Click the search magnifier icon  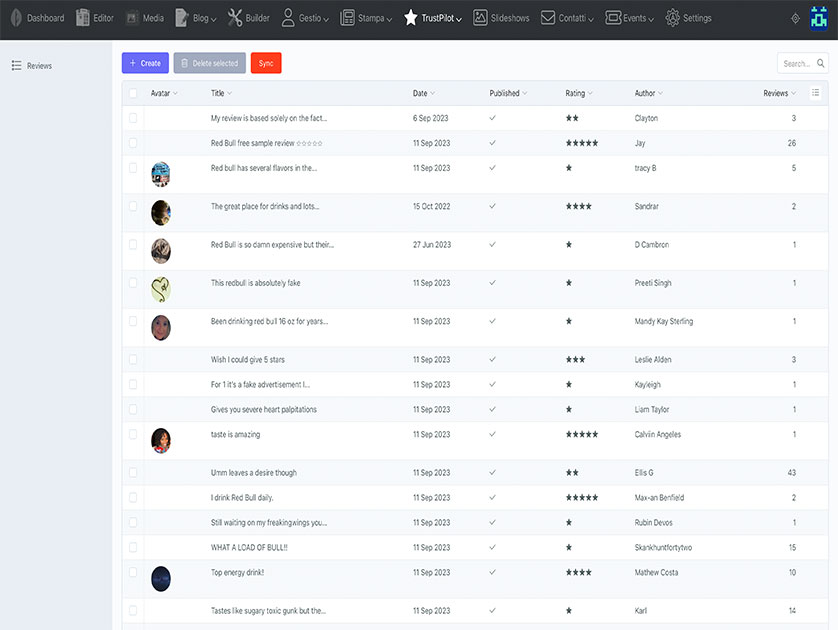tap(820, 63)
